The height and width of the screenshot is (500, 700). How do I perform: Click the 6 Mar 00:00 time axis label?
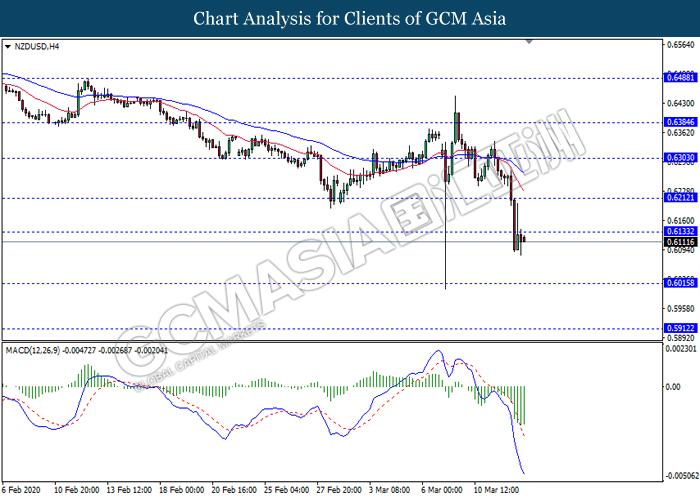pyautogui.click(x=442, y=490)
